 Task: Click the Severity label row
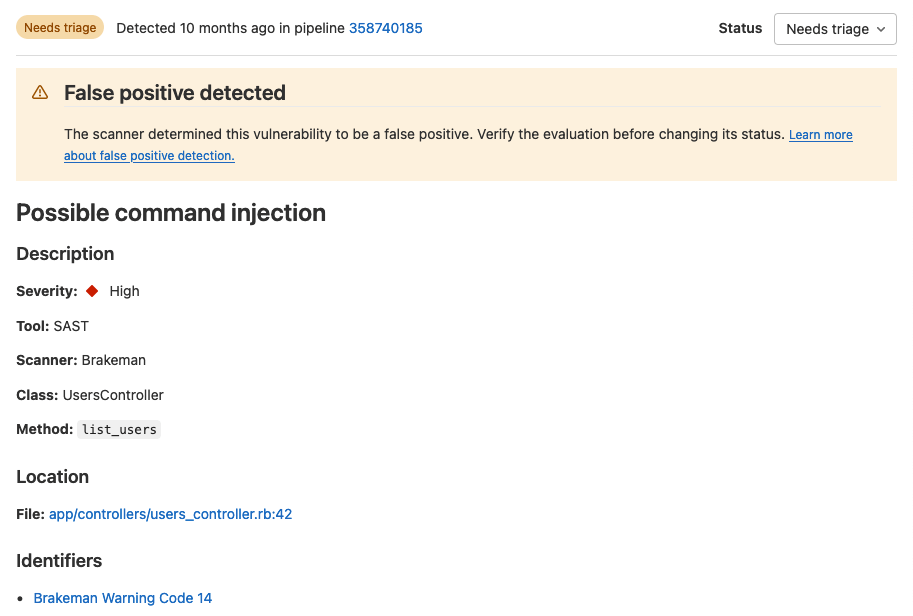[47, 290]
